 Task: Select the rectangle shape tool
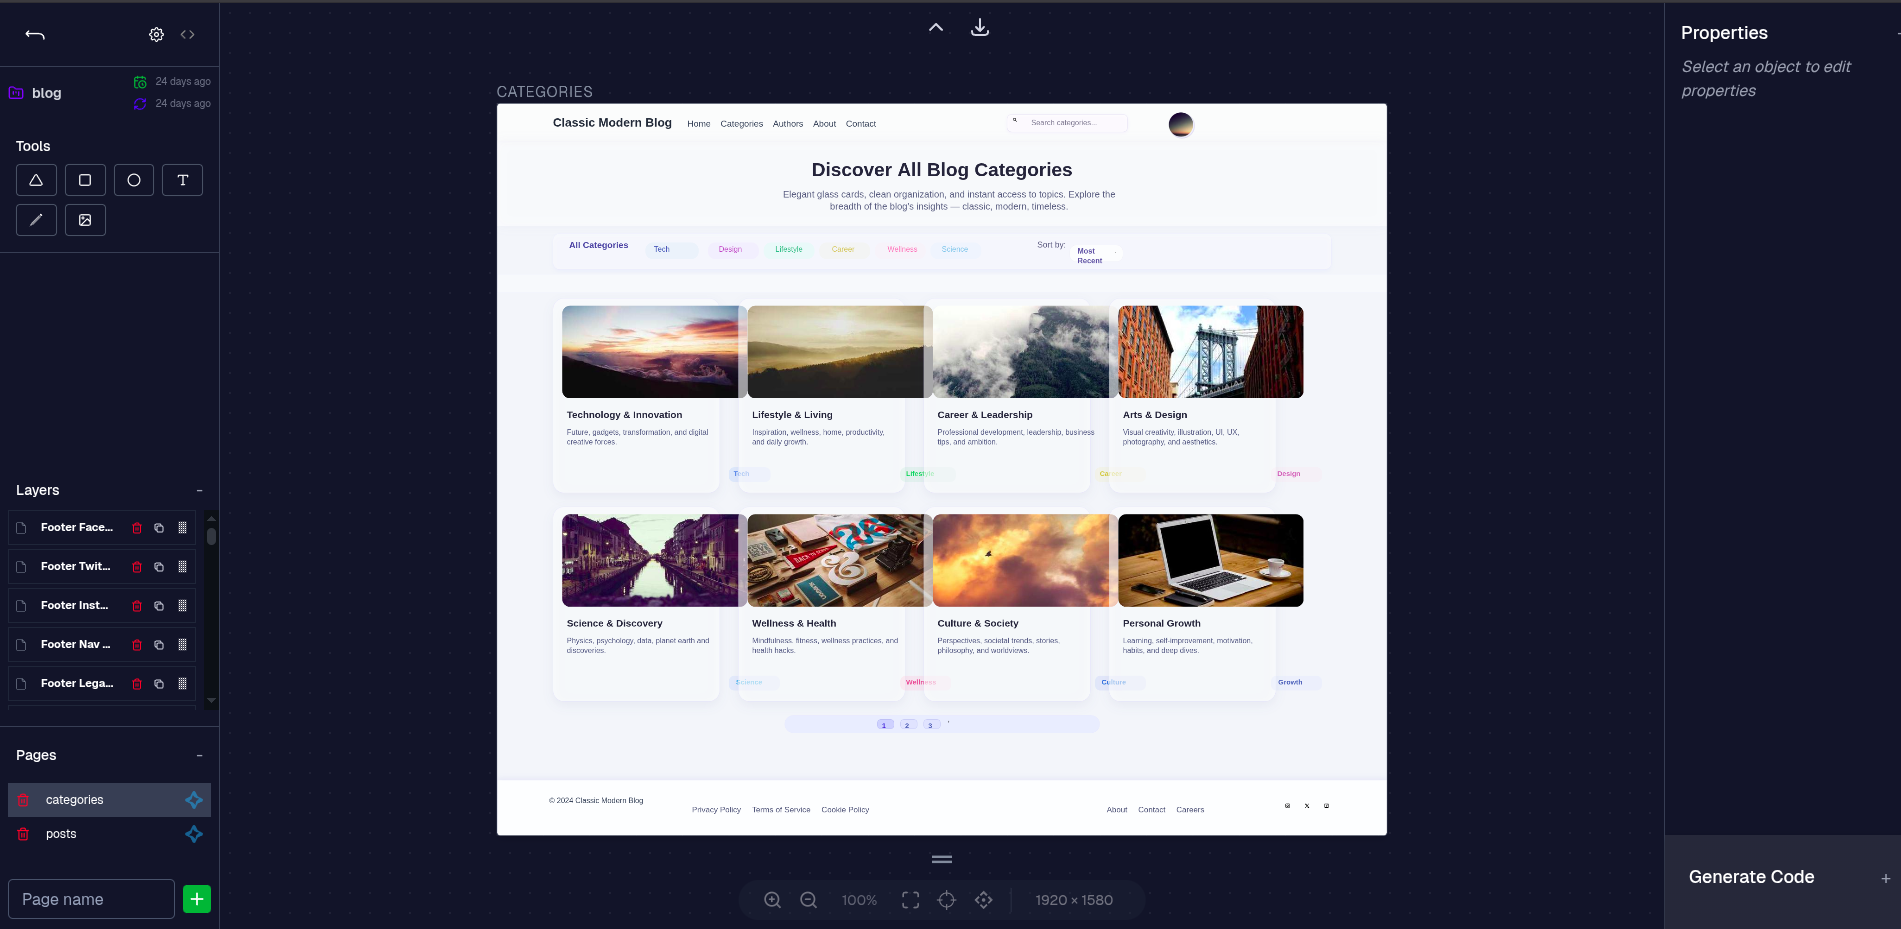[85, 180]
